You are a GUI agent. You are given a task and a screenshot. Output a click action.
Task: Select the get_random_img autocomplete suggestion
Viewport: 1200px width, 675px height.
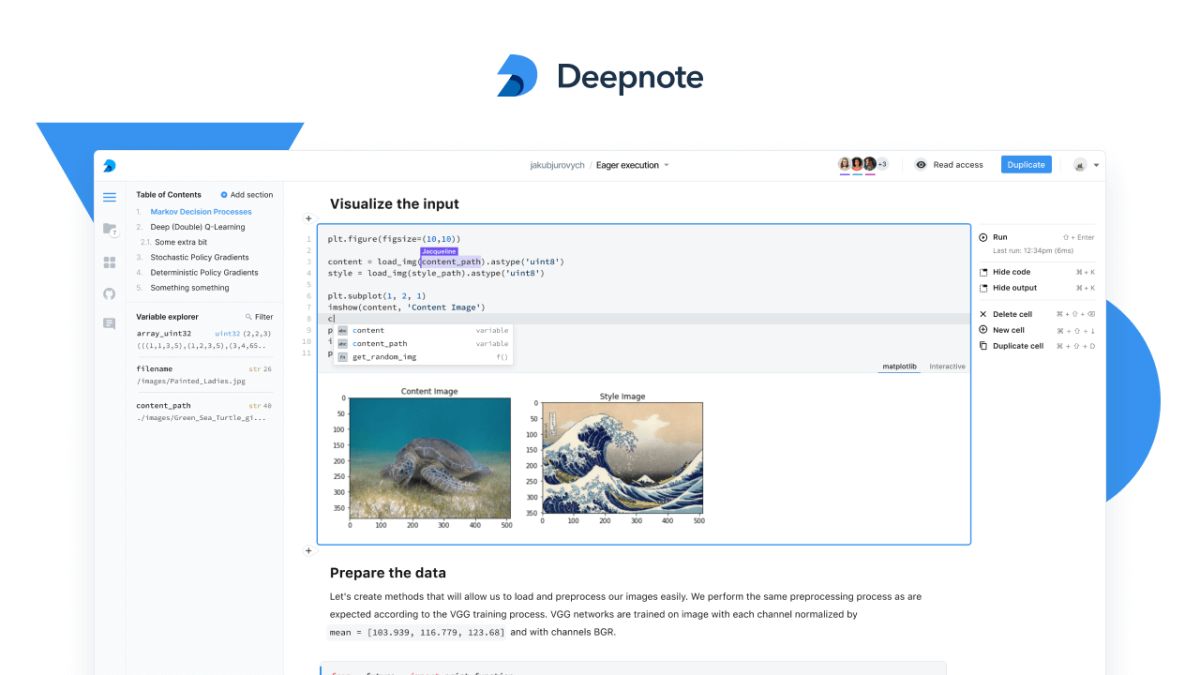coord(423,356)
